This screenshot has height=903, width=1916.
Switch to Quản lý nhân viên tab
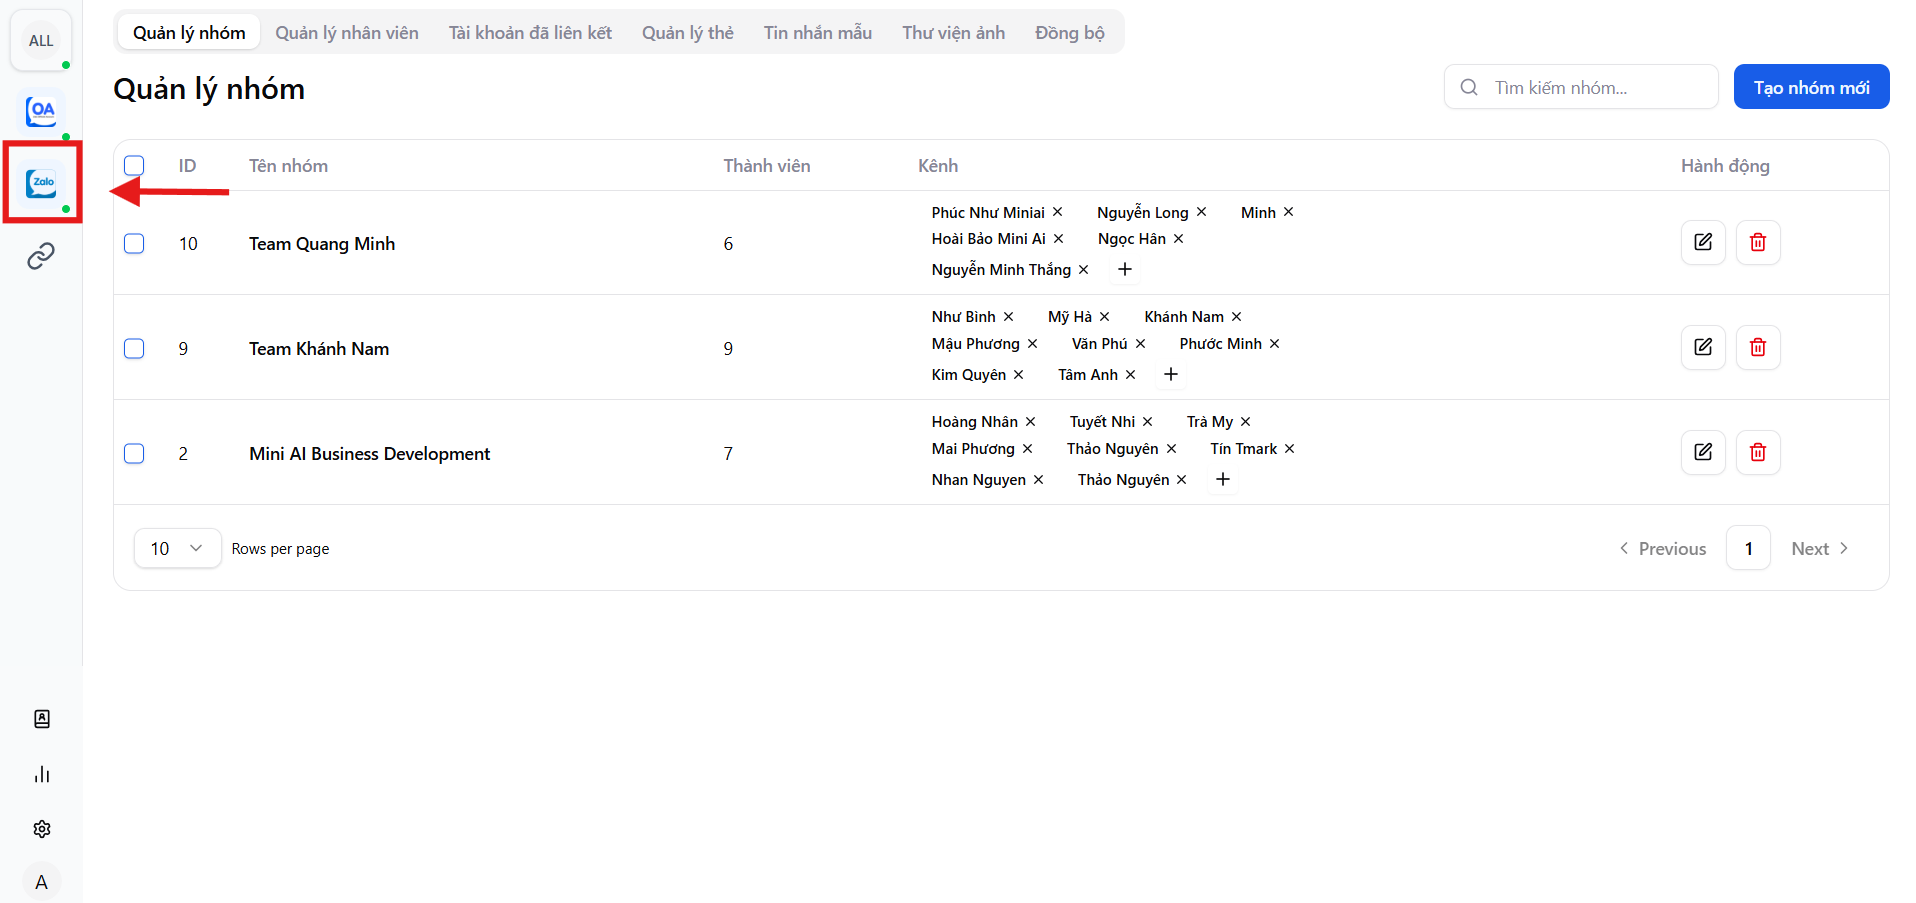point(347,33)
